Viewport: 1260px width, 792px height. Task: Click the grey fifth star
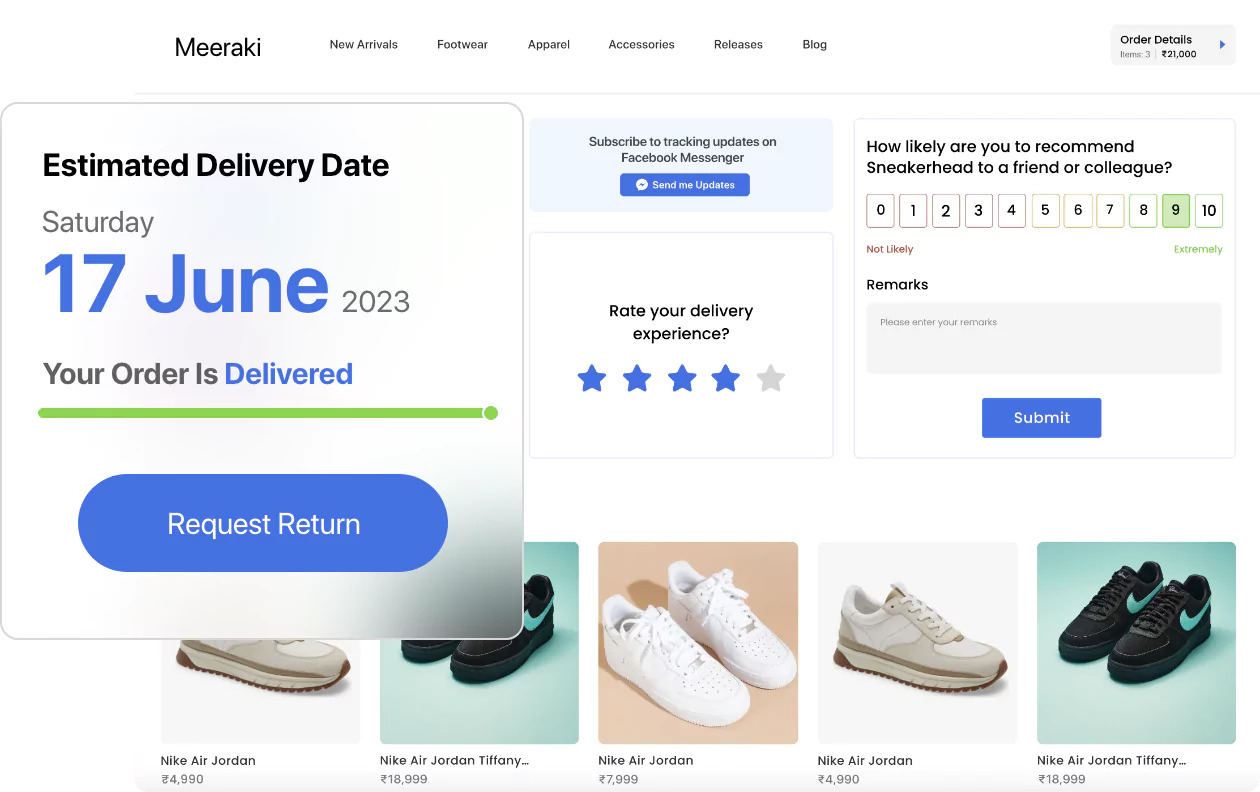coord(771,378)
